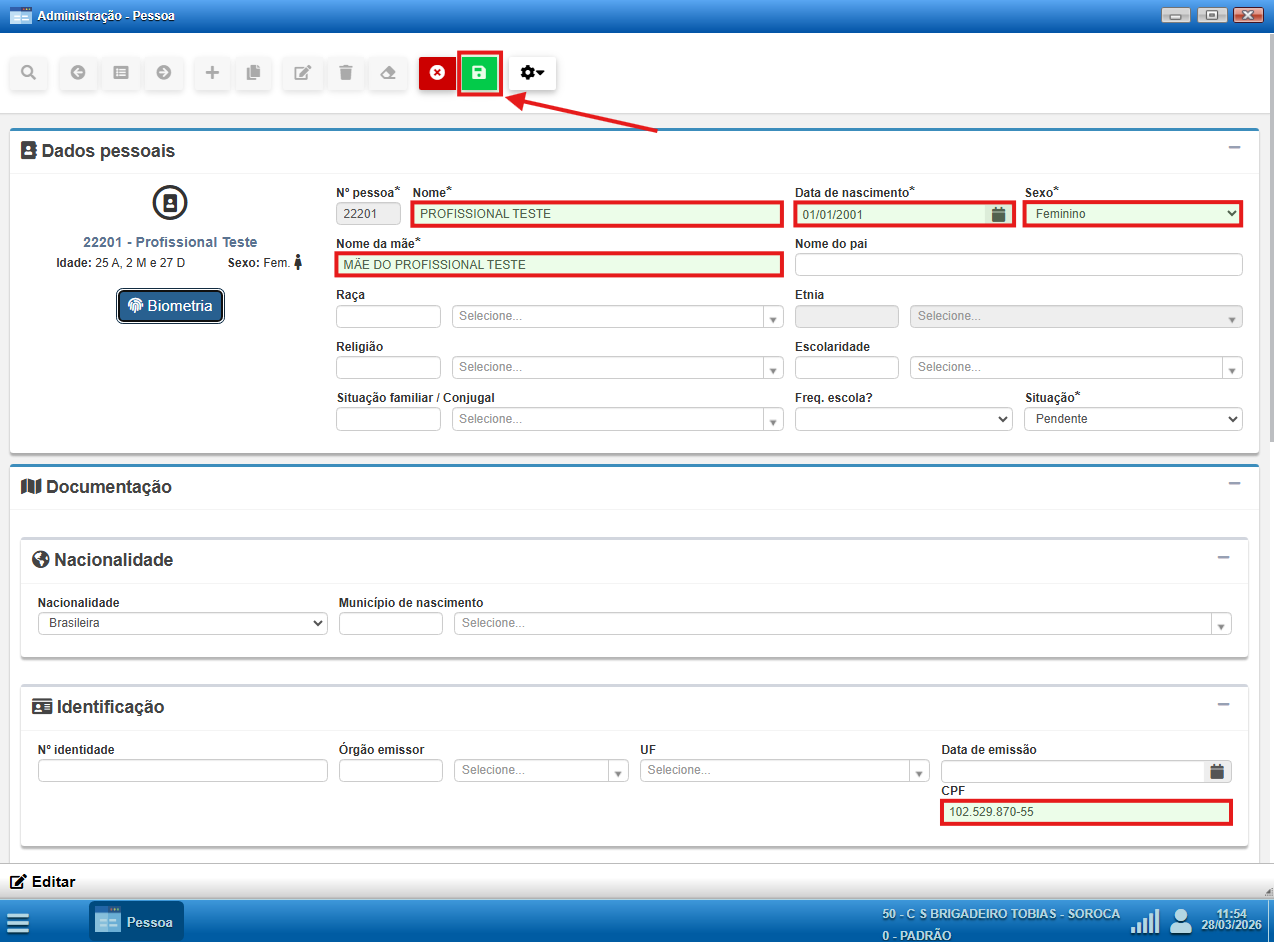The height and width of the screenshot is (942, 1274).
Task: Go to previous record arrow icon
Action: [x=78, y=73]
